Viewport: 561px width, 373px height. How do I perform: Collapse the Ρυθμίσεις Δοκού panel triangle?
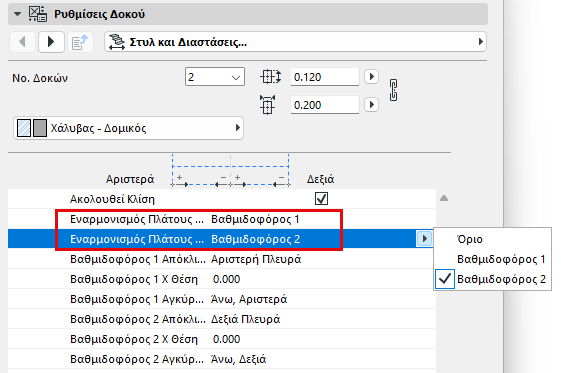click(x=17, y=14)
